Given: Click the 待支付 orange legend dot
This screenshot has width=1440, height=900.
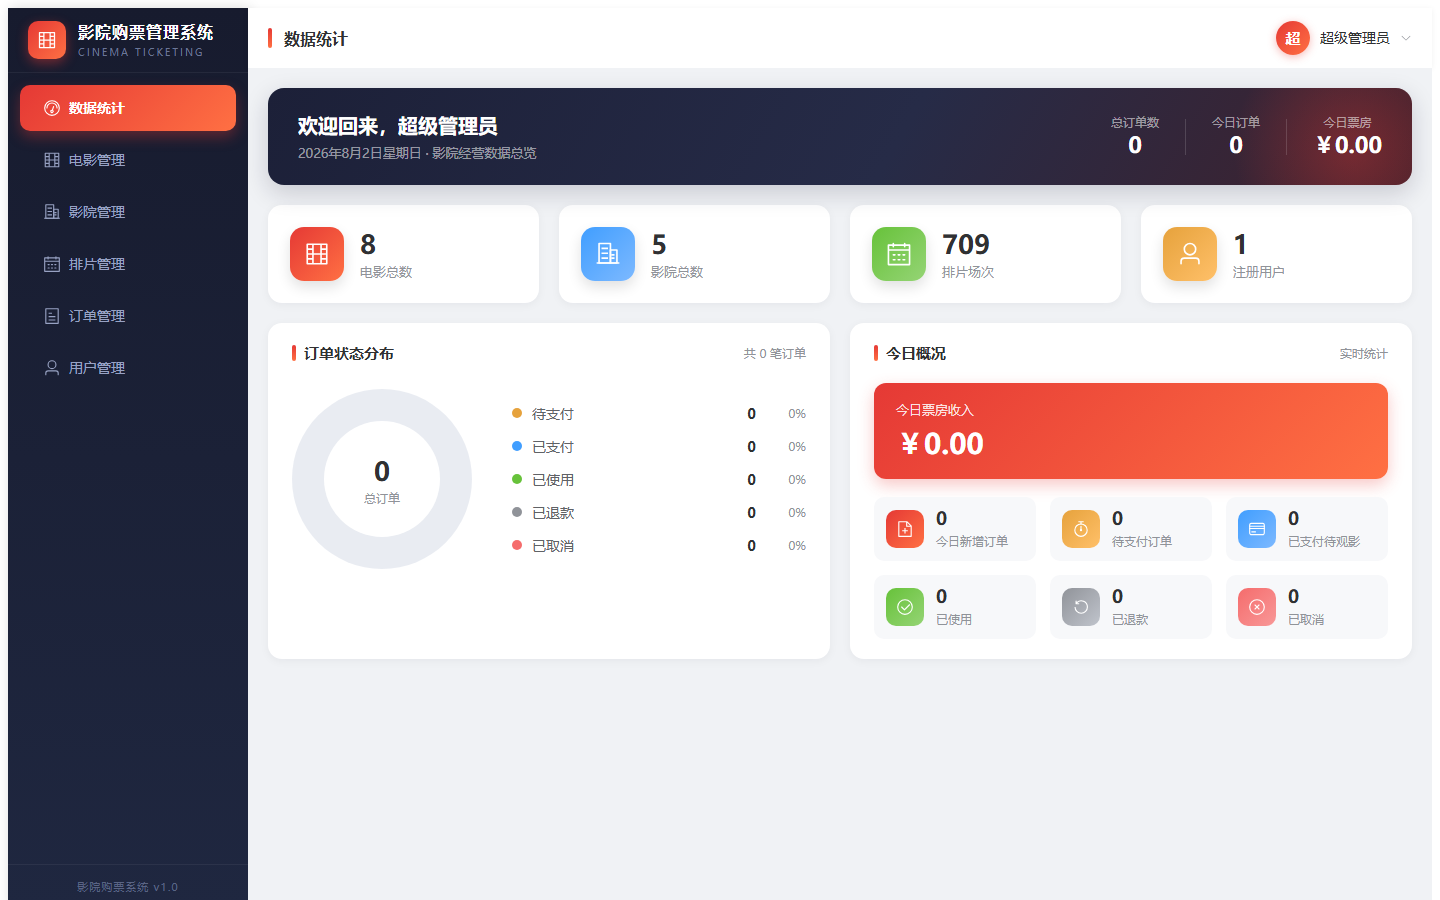Looking at the screenshot, I should (x=517, y=413).
